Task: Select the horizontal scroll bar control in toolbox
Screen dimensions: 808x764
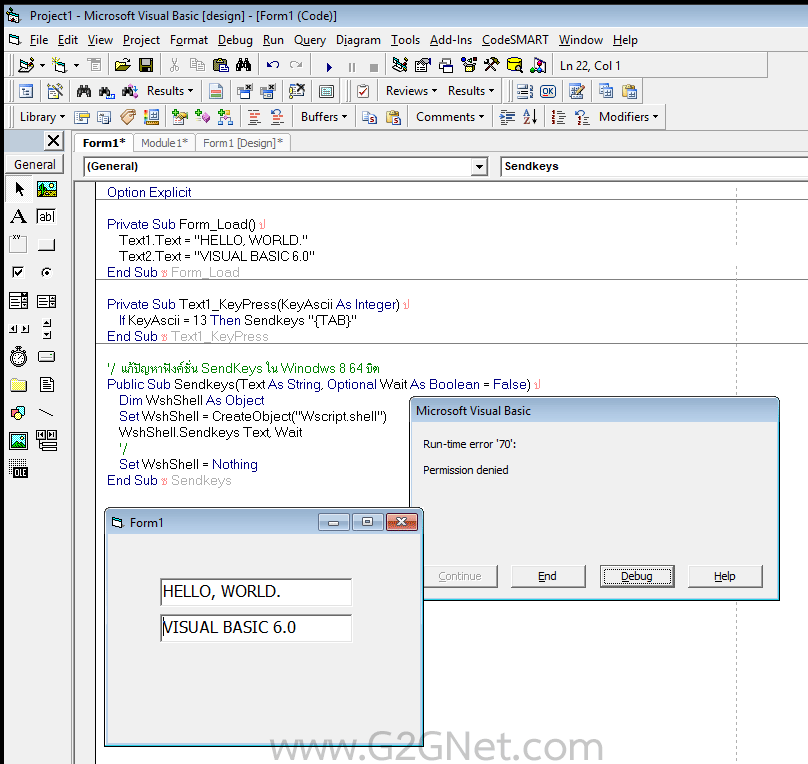Action: (x=19, y=329)
